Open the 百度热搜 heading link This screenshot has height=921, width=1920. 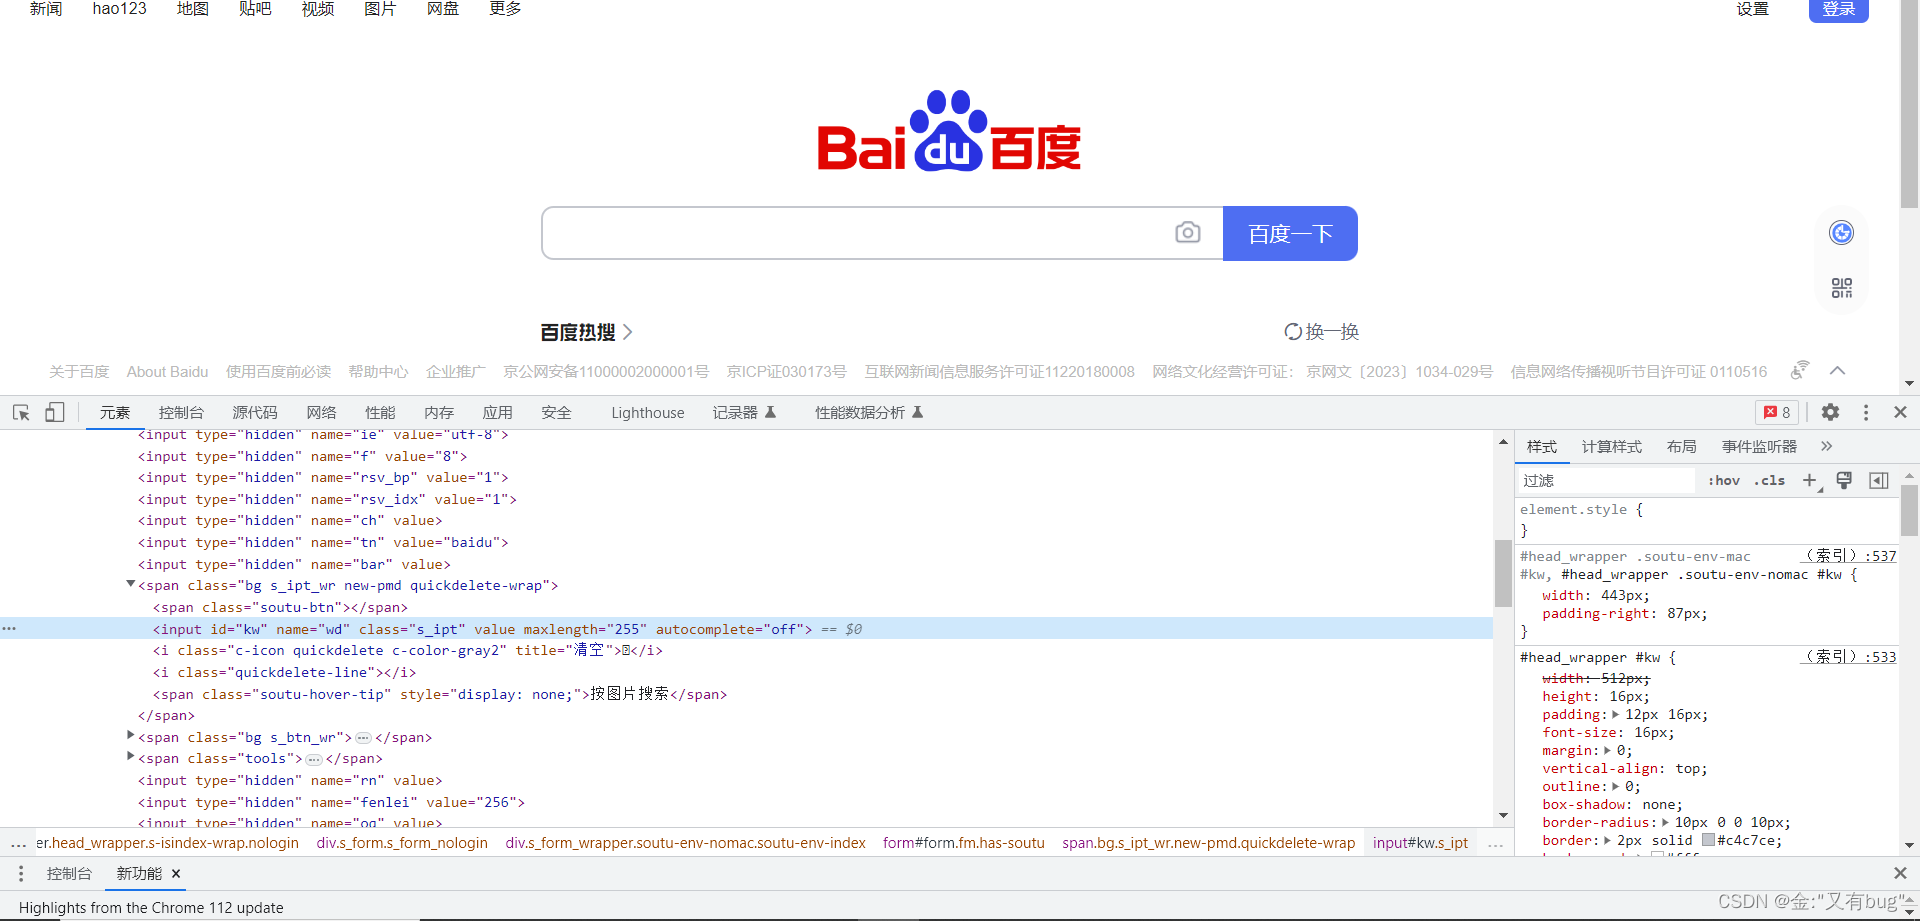pyautogui.click(x=586, y=332)
